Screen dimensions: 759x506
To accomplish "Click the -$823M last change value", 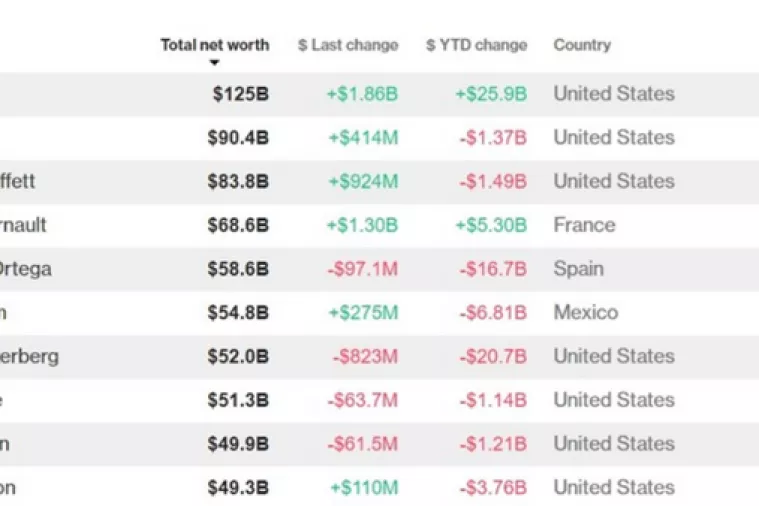I will [364, 357].
